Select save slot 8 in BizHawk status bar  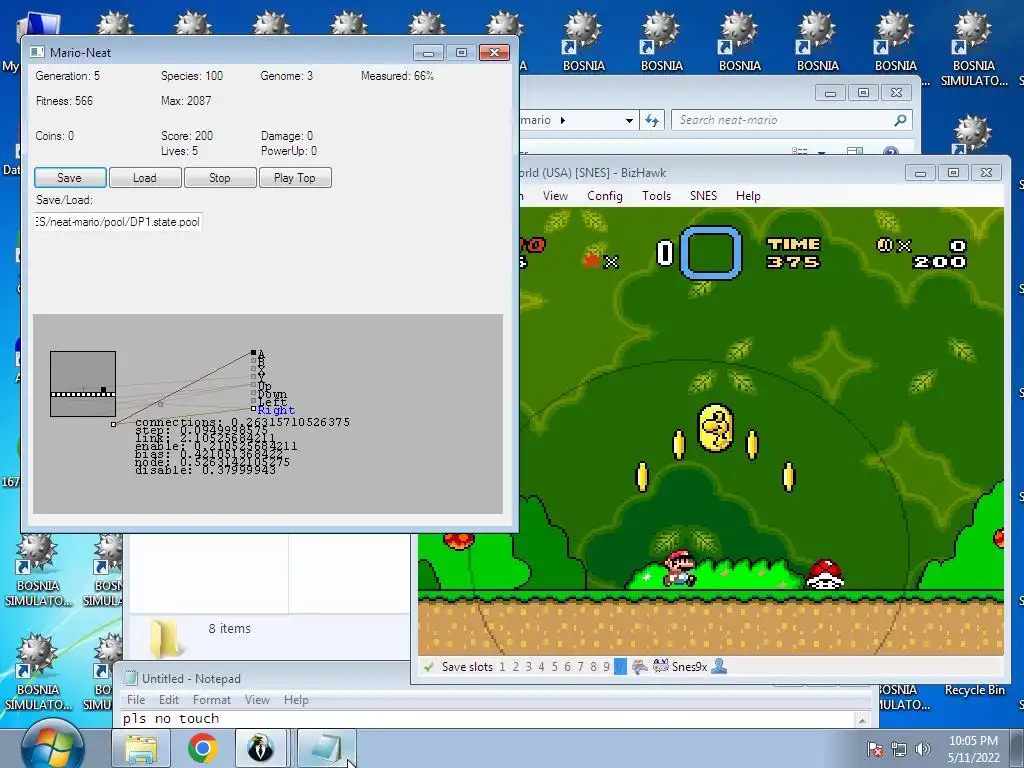594,667
